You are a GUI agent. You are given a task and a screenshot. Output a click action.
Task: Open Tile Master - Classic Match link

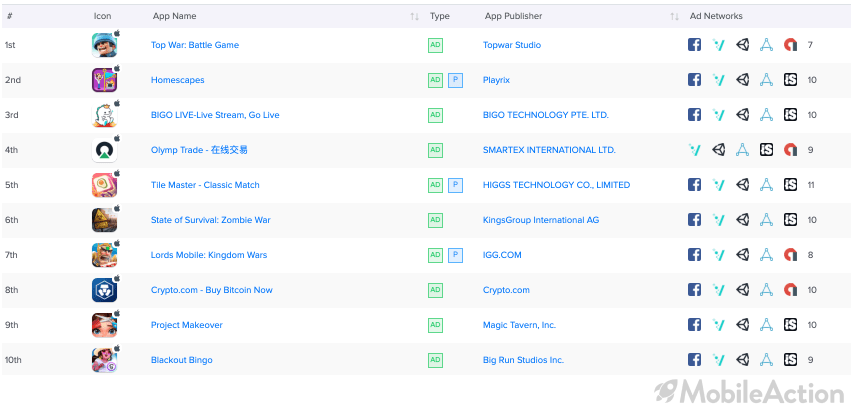point(205,185)
